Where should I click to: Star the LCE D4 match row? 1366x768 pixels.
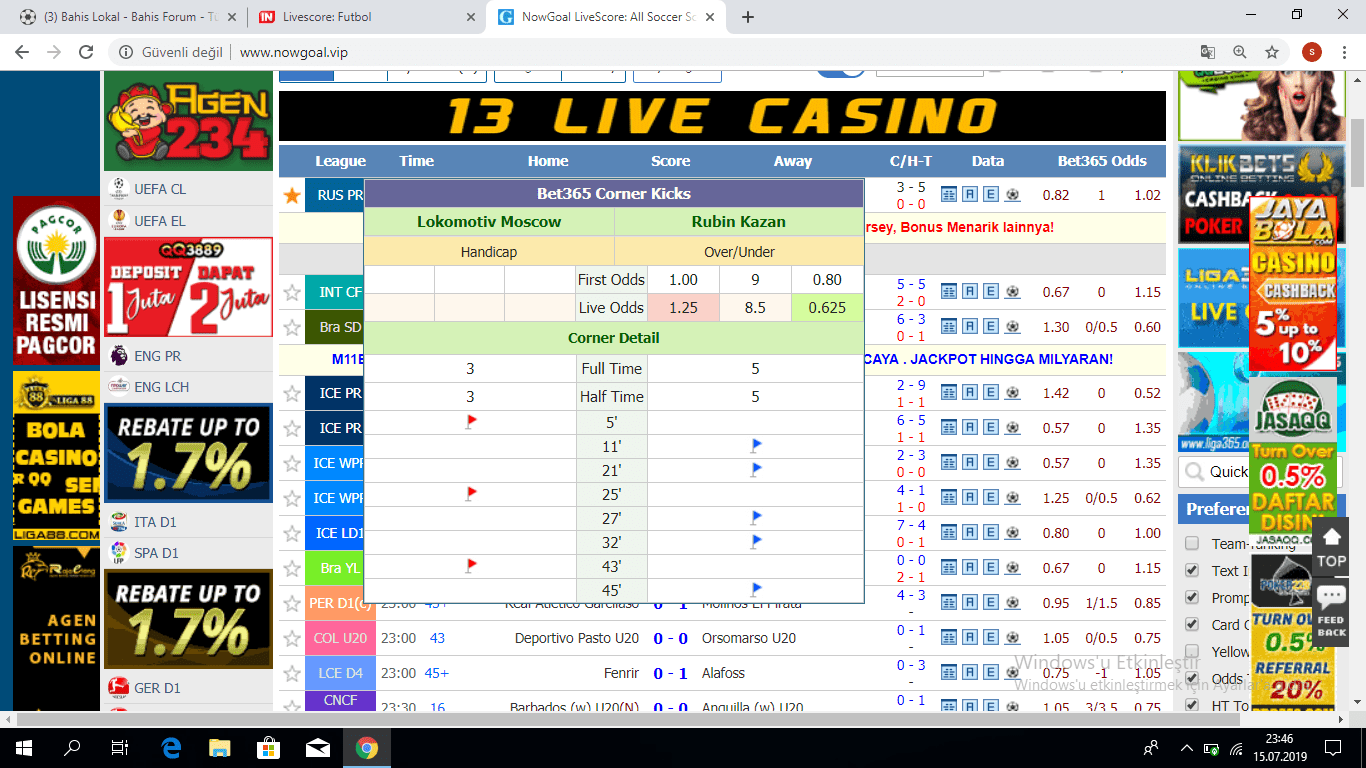(292, 673)
